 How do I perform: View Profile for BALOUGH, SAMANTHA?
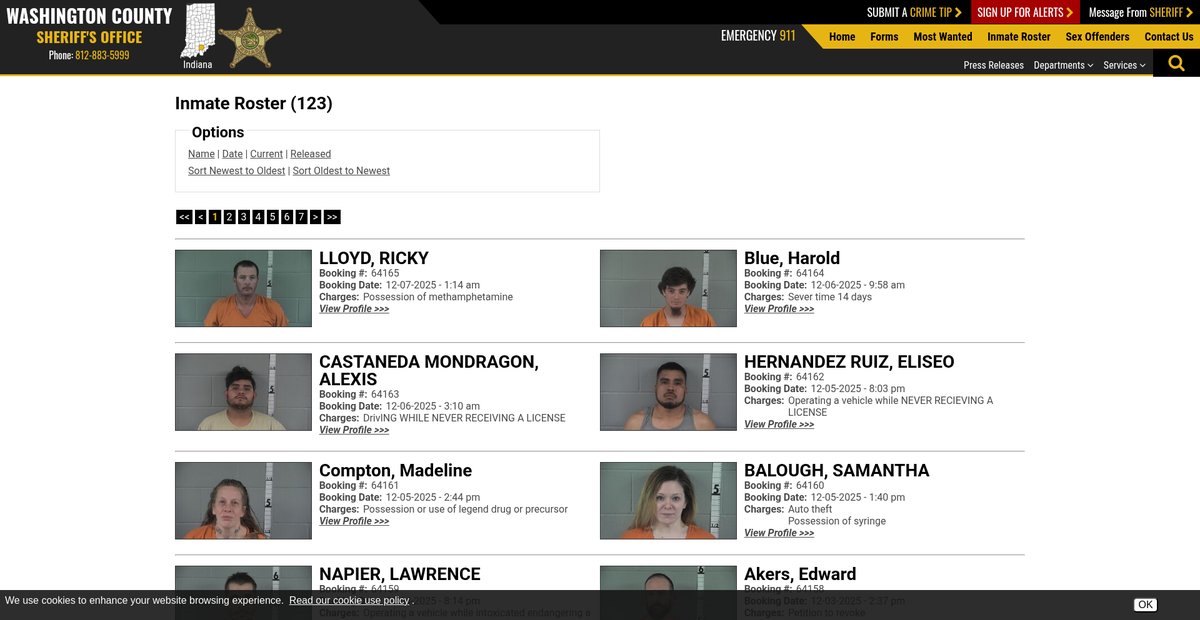click(779, 533)
